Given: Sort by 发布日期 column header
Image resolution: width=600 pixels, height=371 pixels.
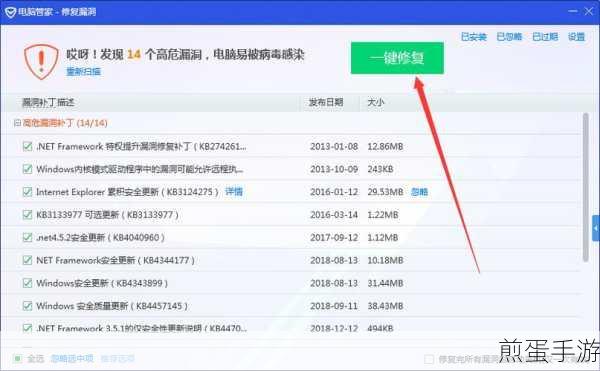Looking at the screenshot, I should point(326,102).
